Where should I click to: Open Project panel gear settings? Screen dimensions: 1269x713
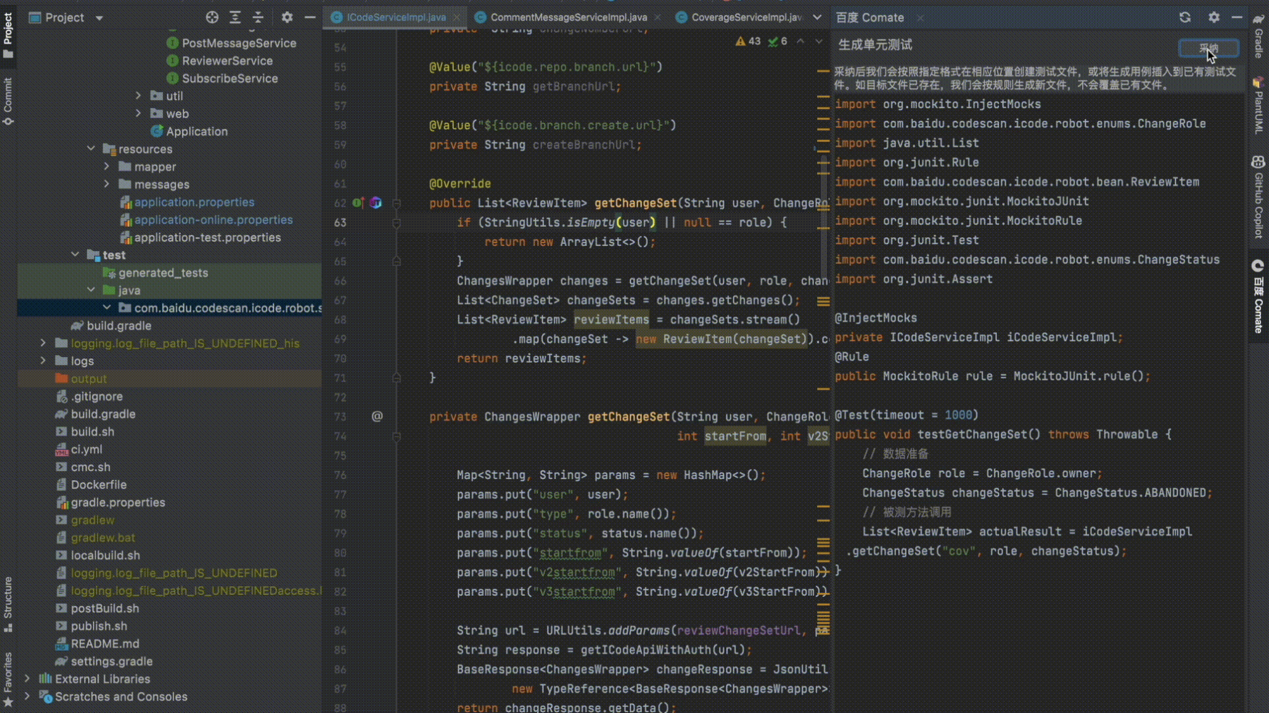click(x=287, y=18)
